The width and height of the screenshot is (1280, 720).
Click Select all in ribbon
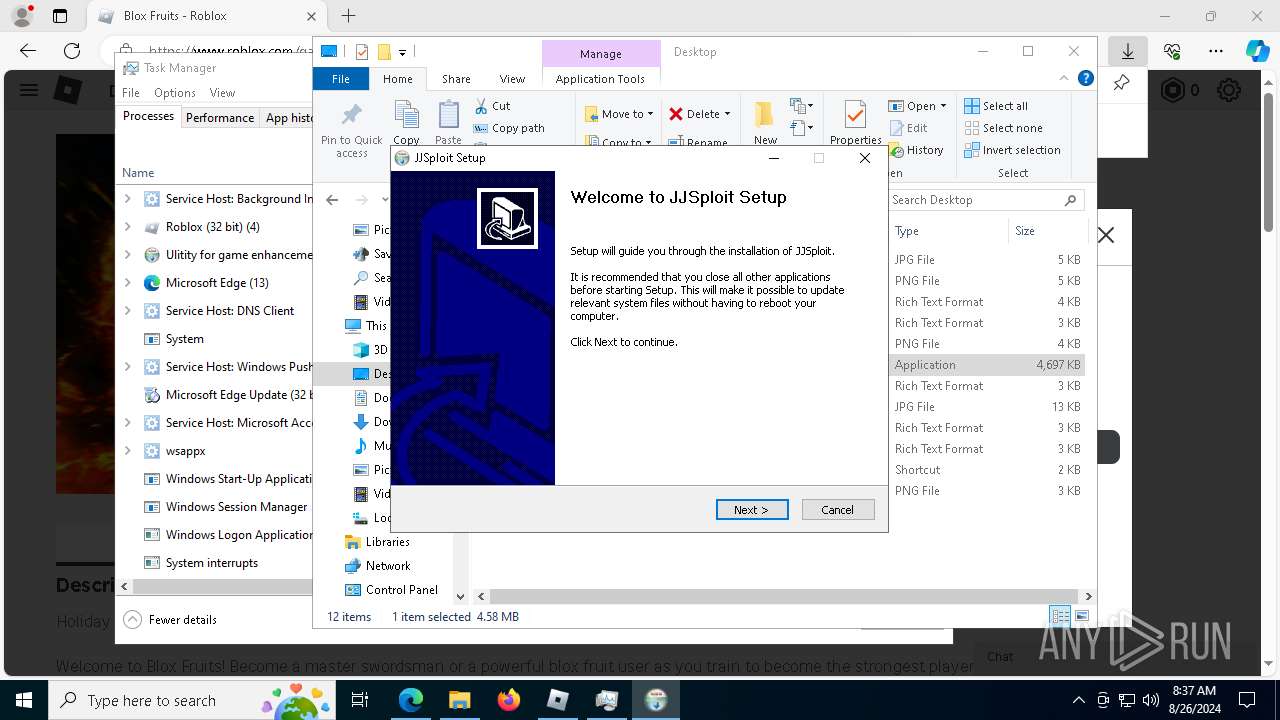point(996,106)
